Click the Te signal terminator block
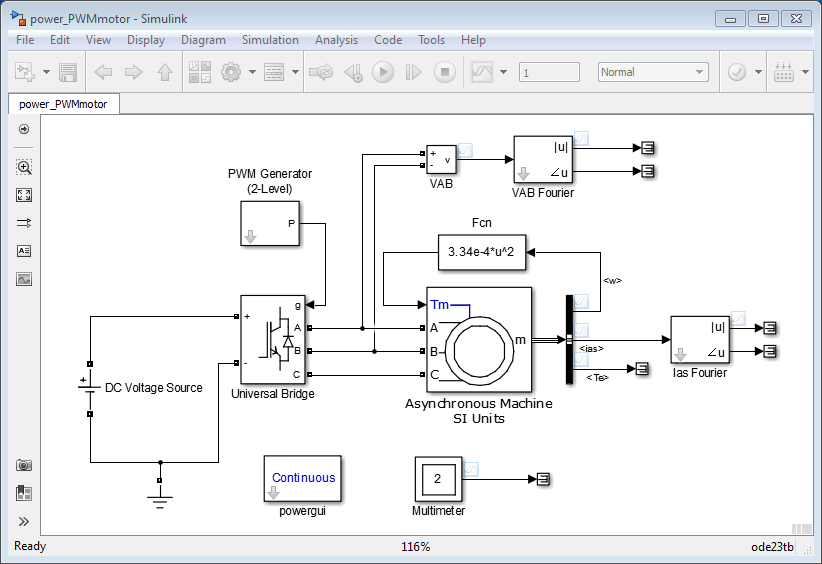822x564 pixels. [643, 368]
